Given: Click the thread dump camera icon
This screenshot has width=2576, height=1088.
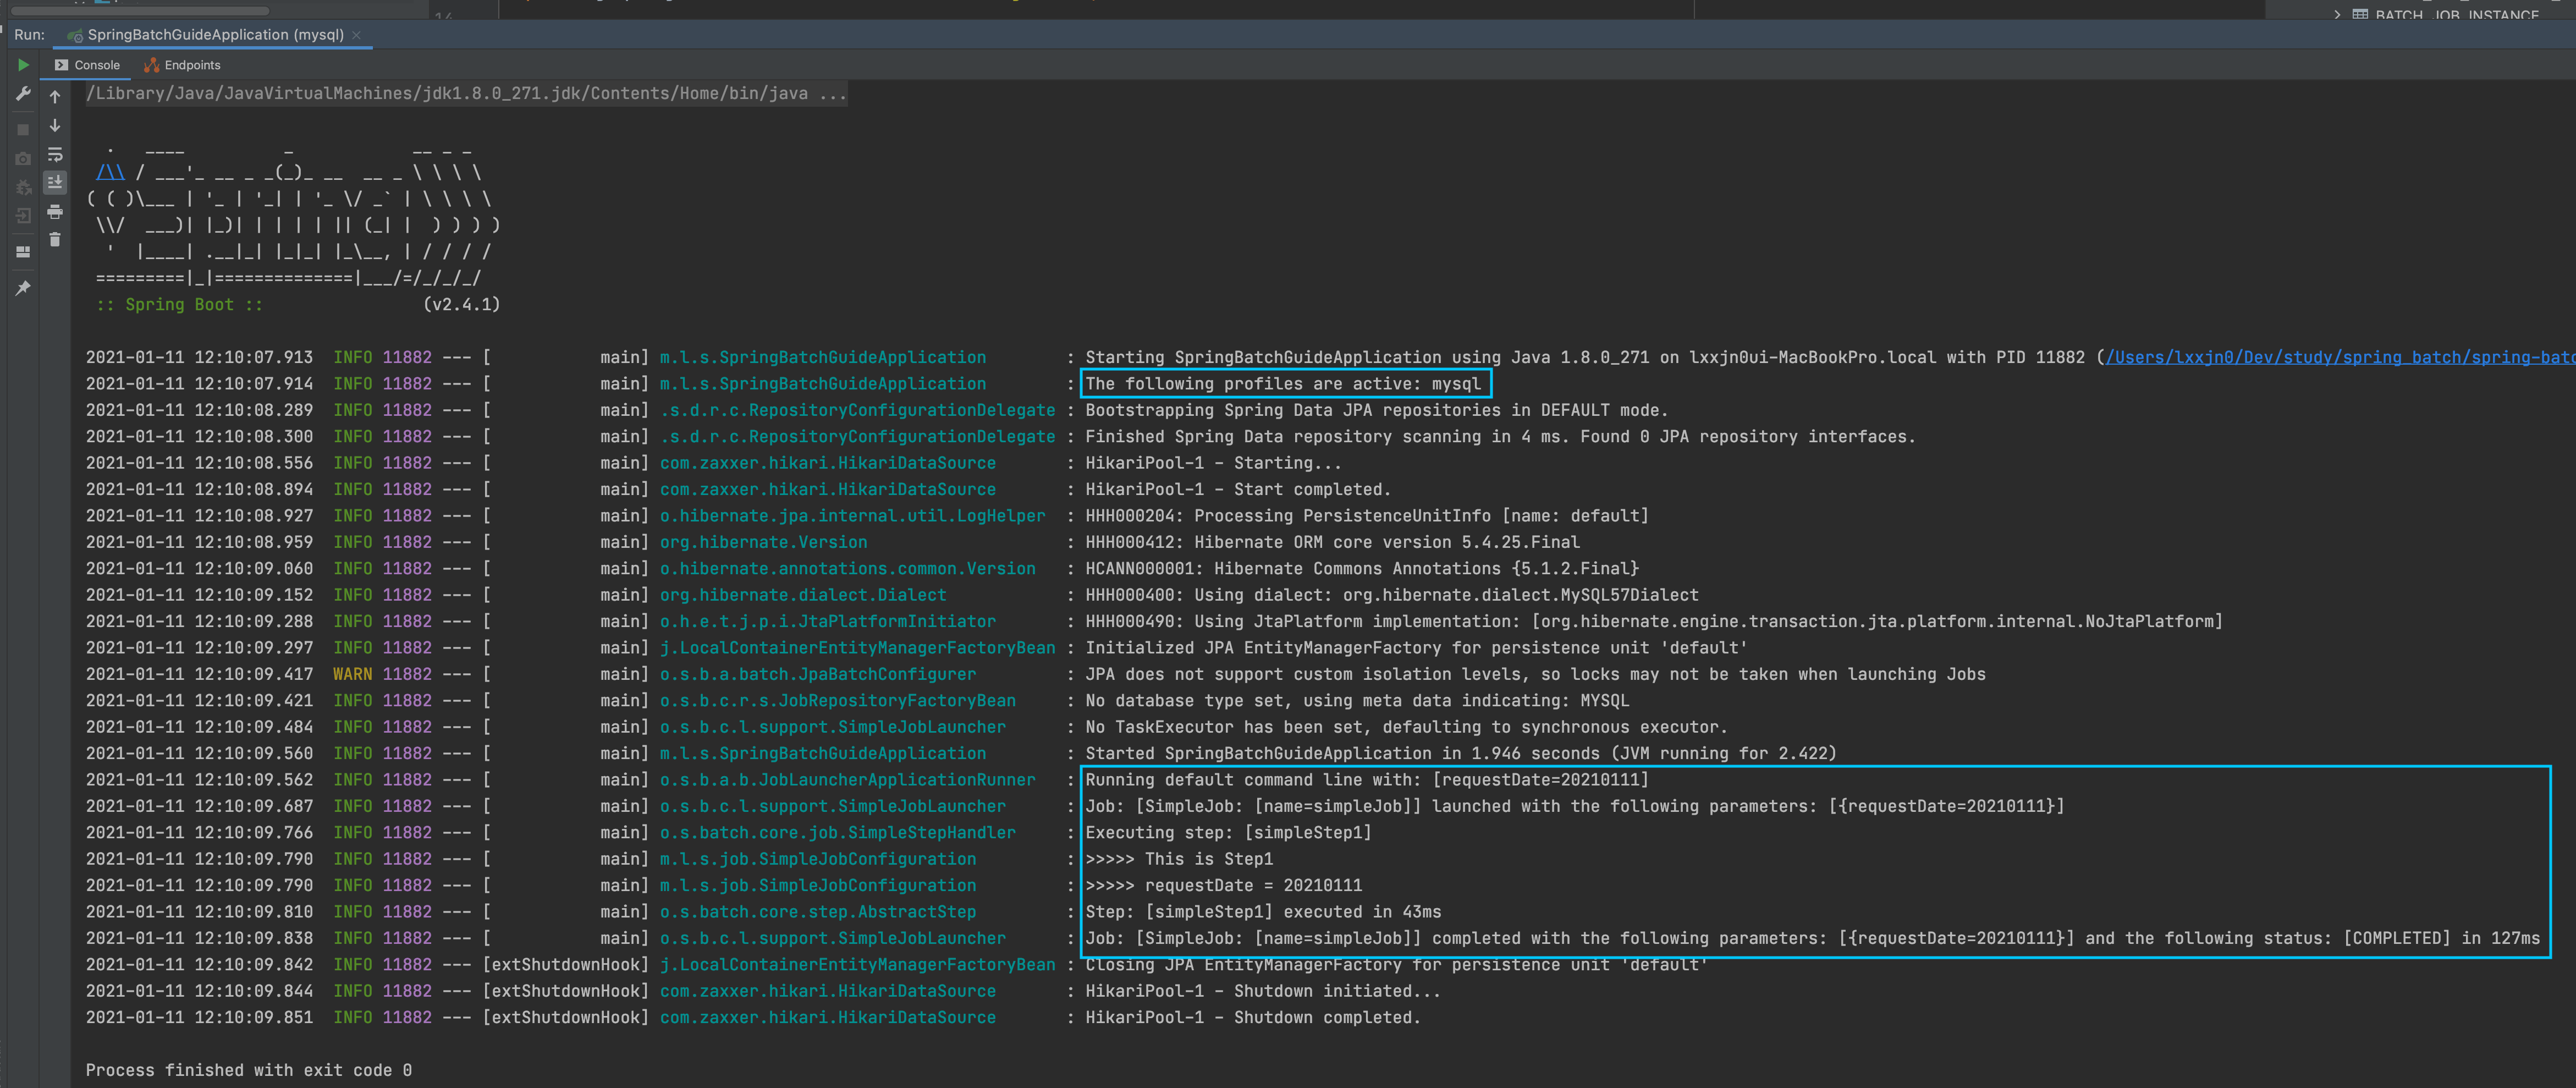Looking at the screenshot, I should coord(23,159).
